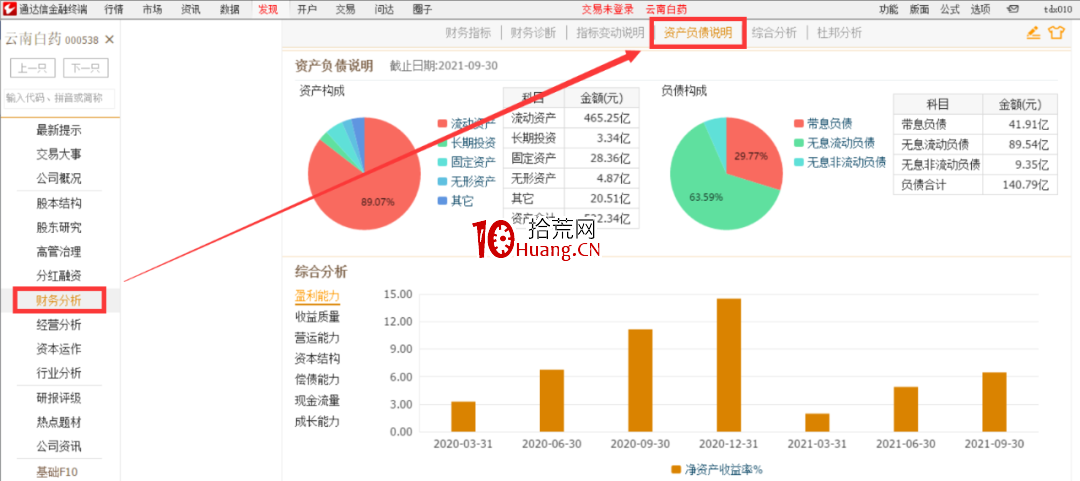Switch to the 杜邦分析 tab

839,33
